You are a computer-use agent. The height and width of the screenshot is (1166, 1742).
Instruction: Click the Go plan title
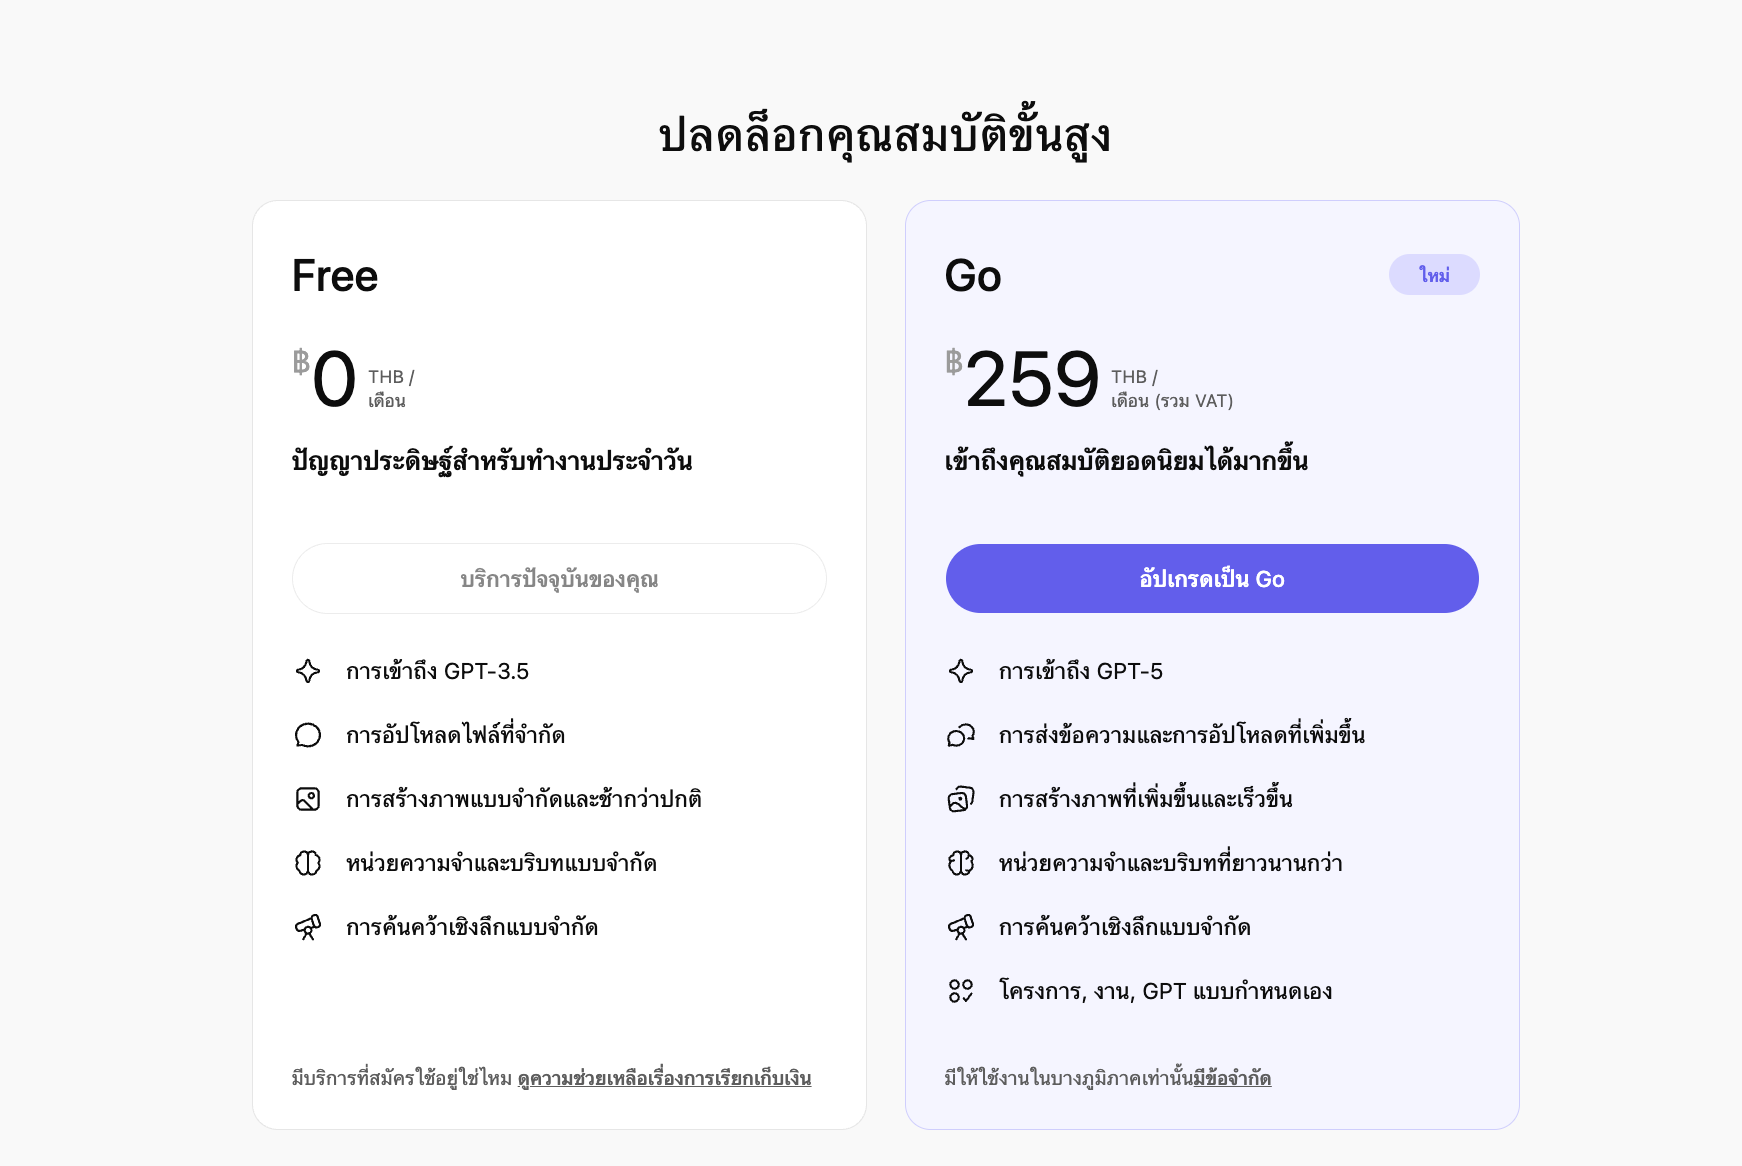click(973, 276)
